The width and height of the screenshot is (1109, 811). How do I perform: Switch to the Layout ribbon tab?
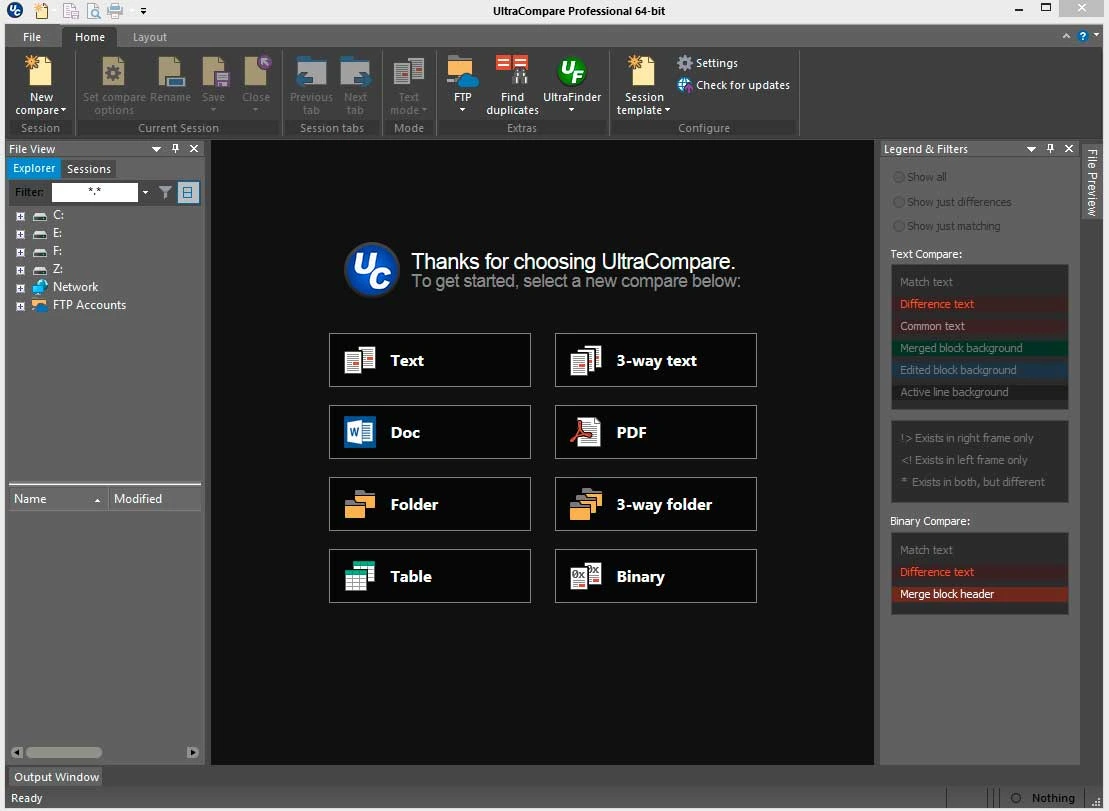click(149, 37)
